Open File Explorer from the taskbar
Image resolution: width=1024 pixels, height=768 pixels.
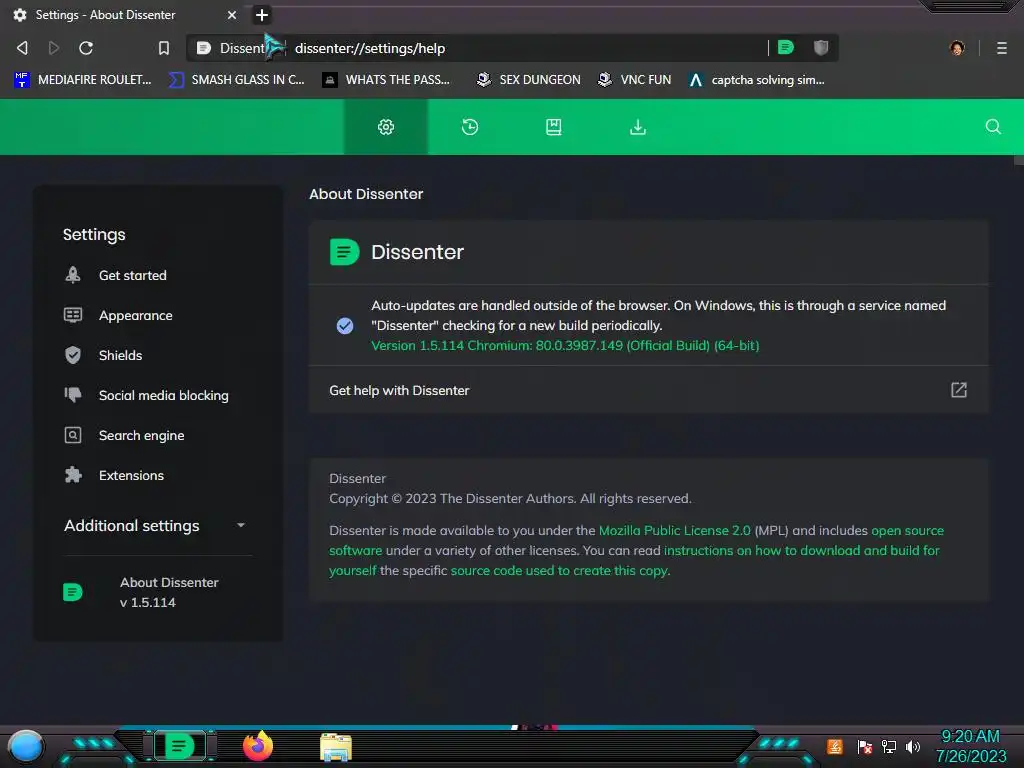click(336, 747)
